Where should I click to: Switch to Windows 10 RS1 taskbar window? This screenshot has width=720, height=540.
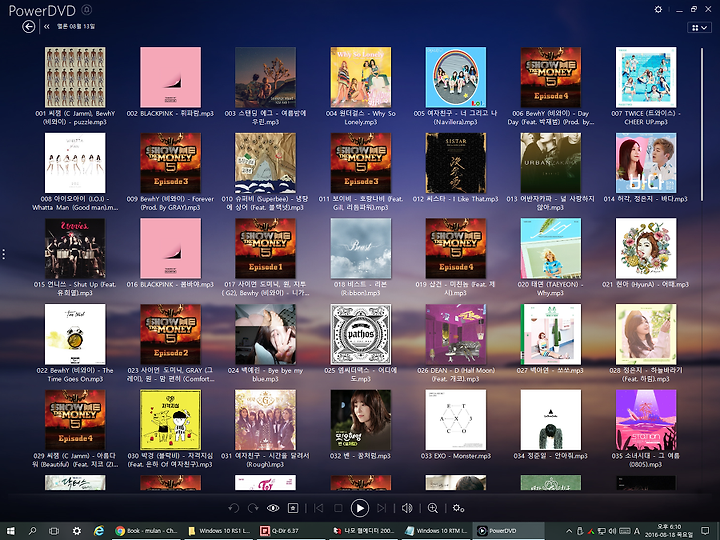coord(219,531)
